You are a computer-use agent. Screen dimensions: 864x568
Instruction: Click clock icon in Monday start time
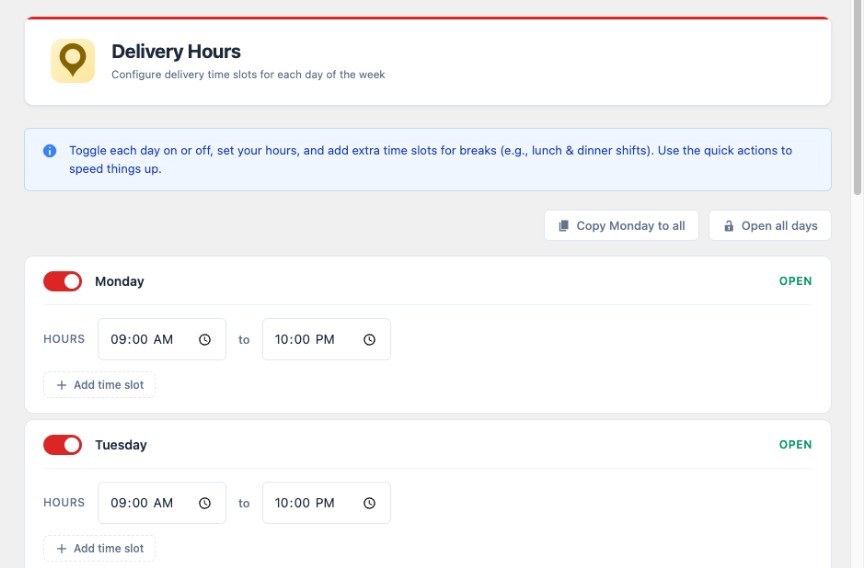point(204,339)
